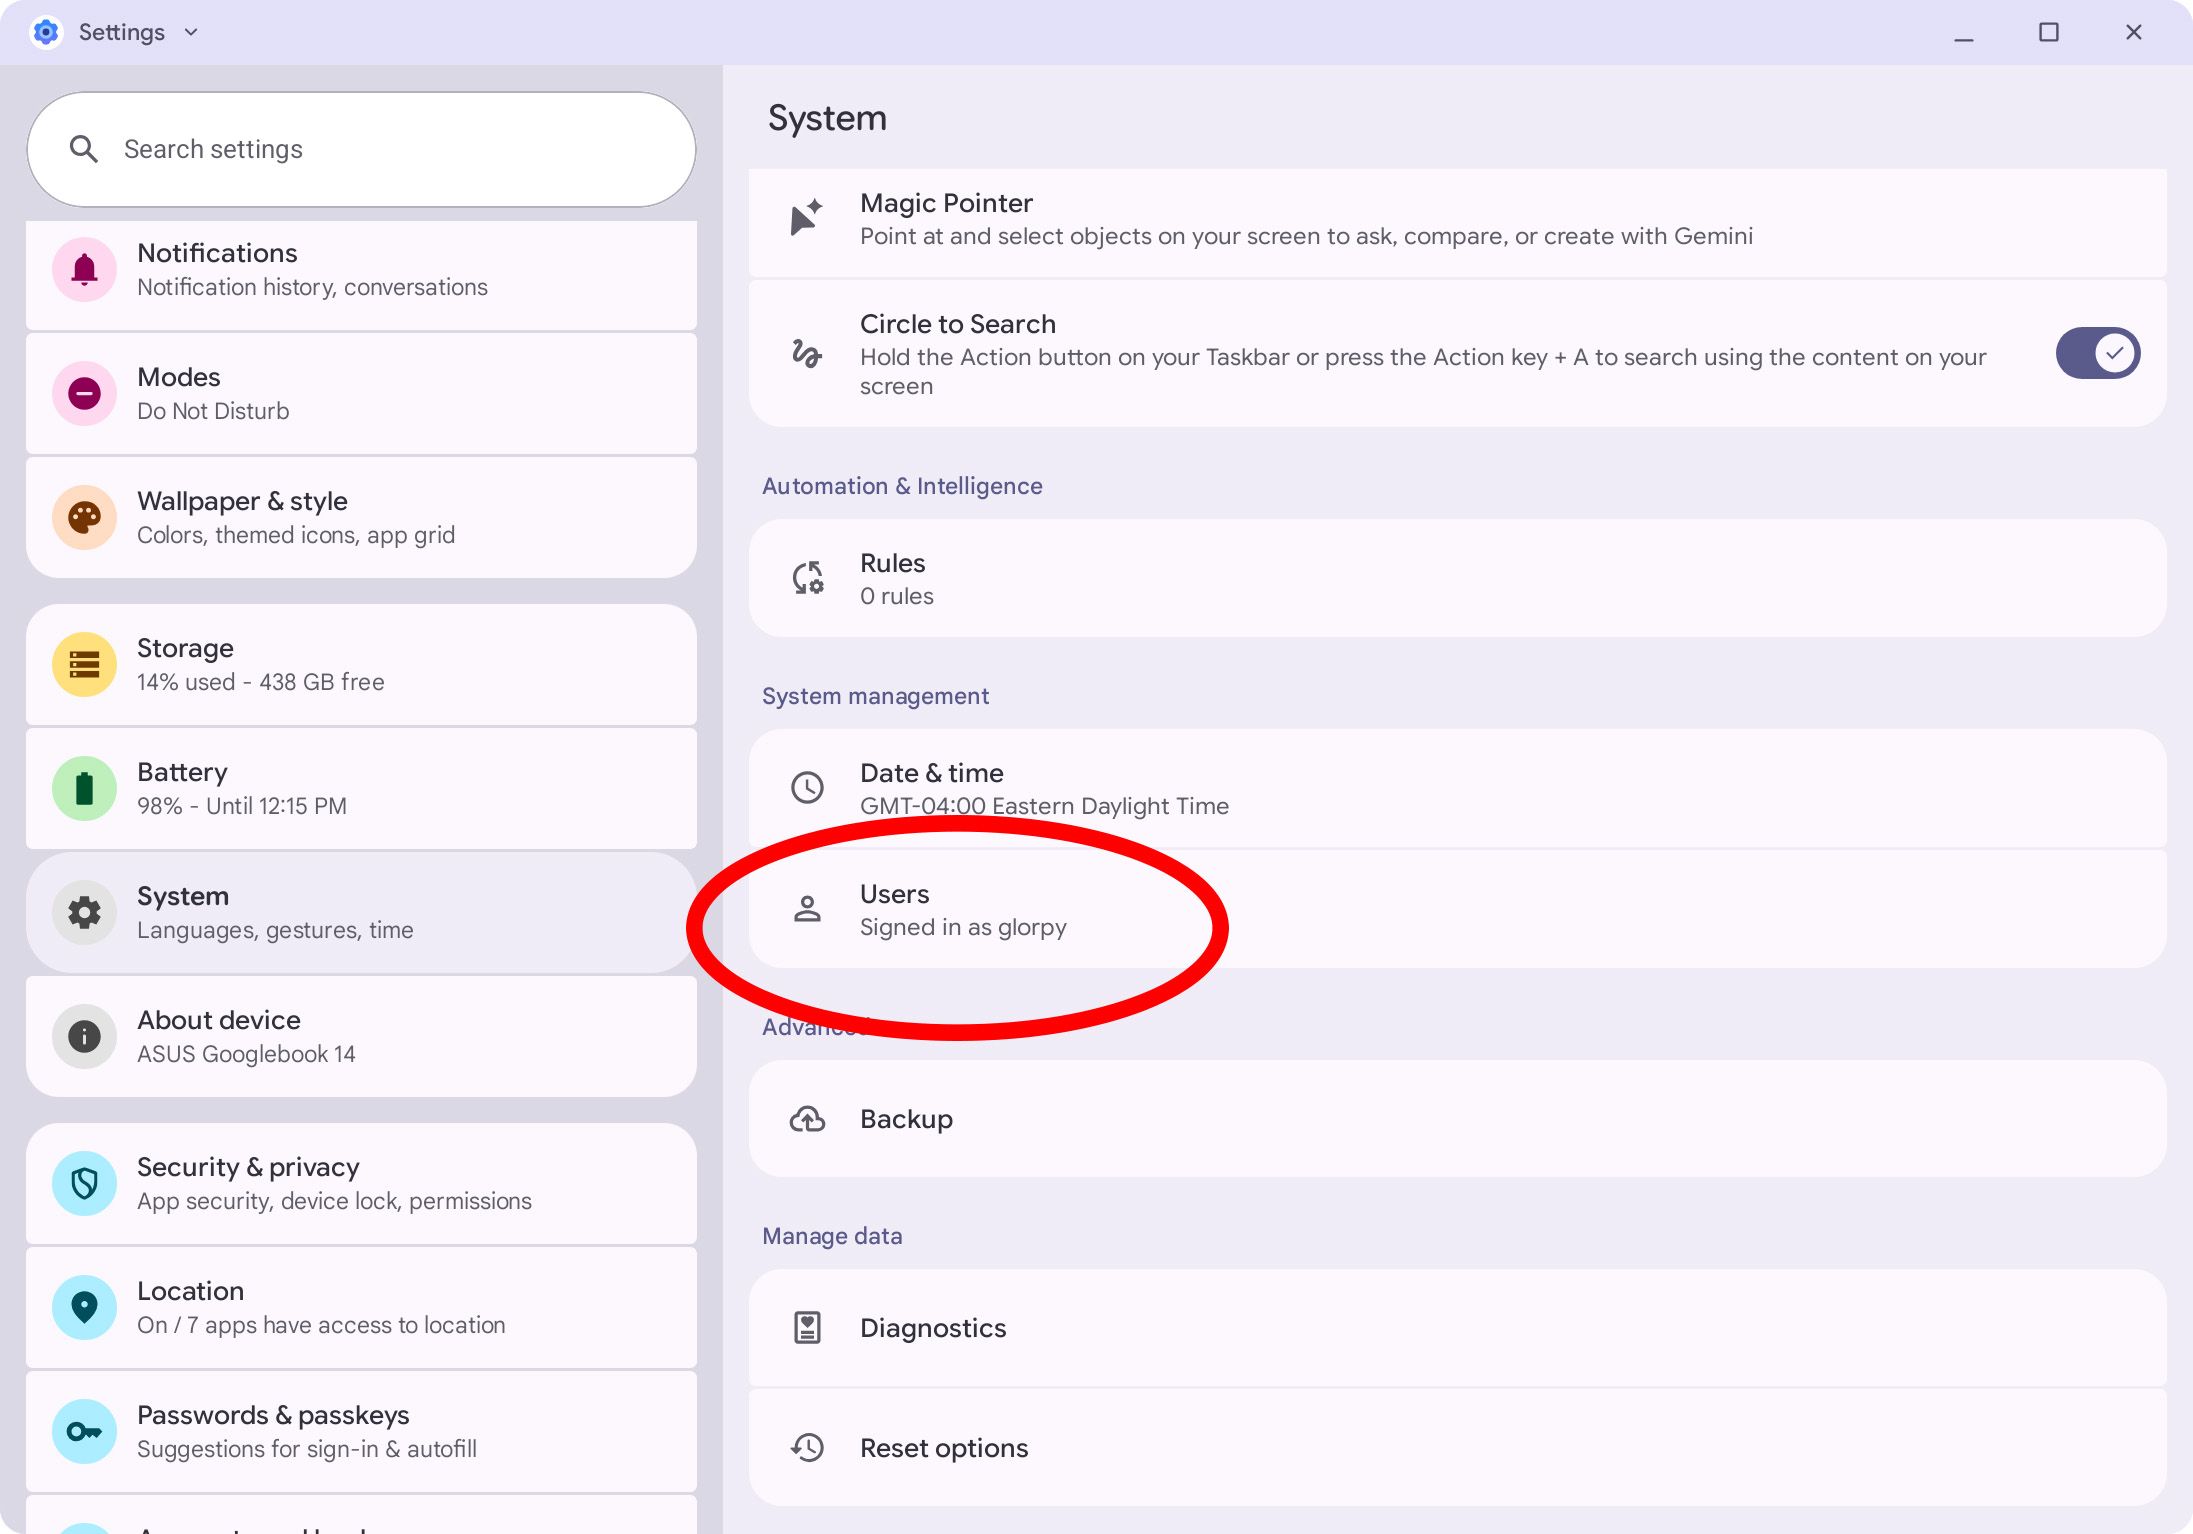Viewport: 2193px width, 1534px height.
Task: Click the search magnifier icon
Action: coord(84,150)
